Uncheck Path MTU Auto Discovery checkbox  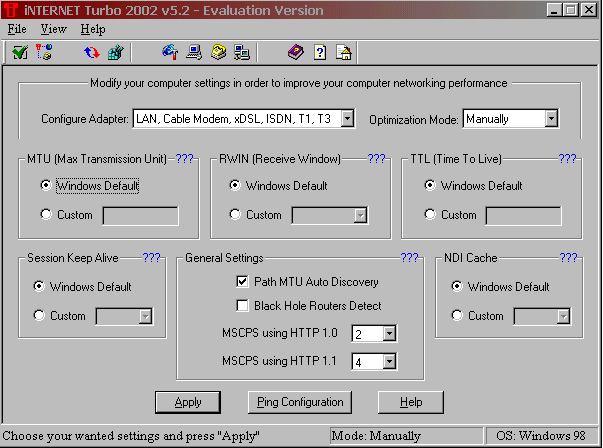(242, 281)
